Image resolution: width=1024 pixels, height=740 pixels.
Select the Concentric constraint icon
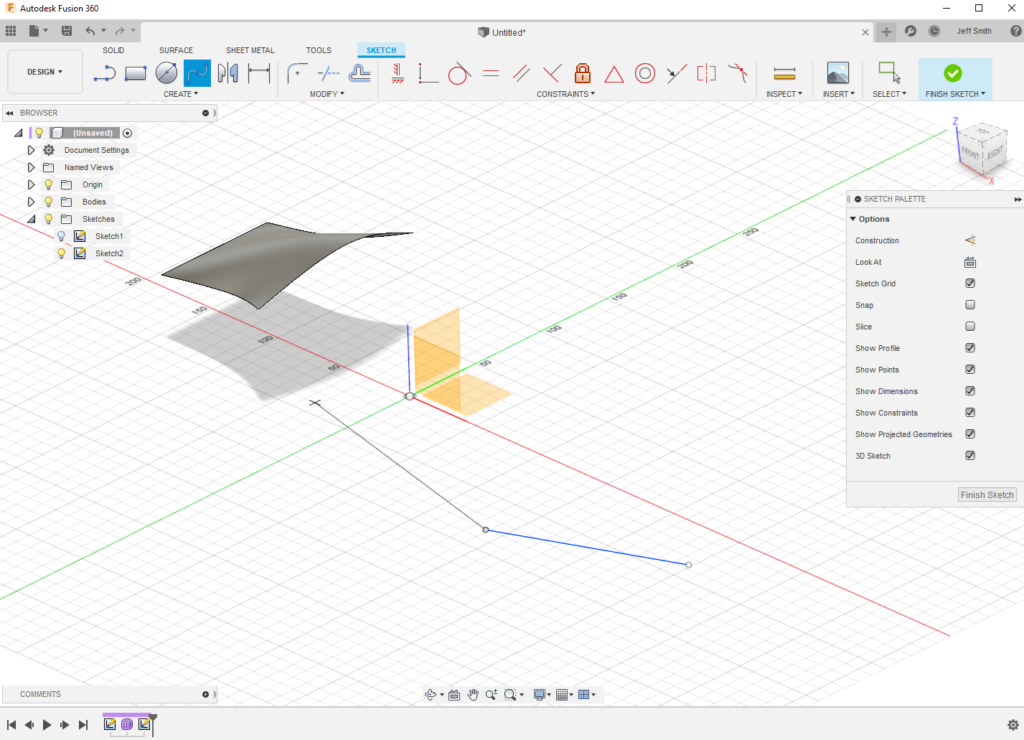pos(645,73)
